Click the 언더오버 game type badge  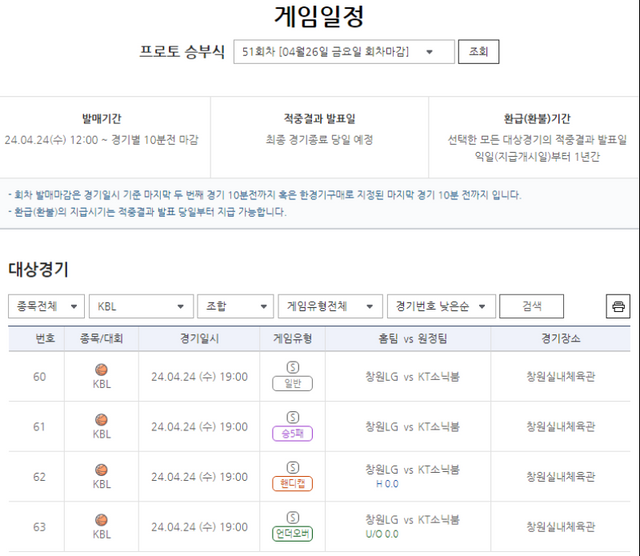tap(292, 533)
